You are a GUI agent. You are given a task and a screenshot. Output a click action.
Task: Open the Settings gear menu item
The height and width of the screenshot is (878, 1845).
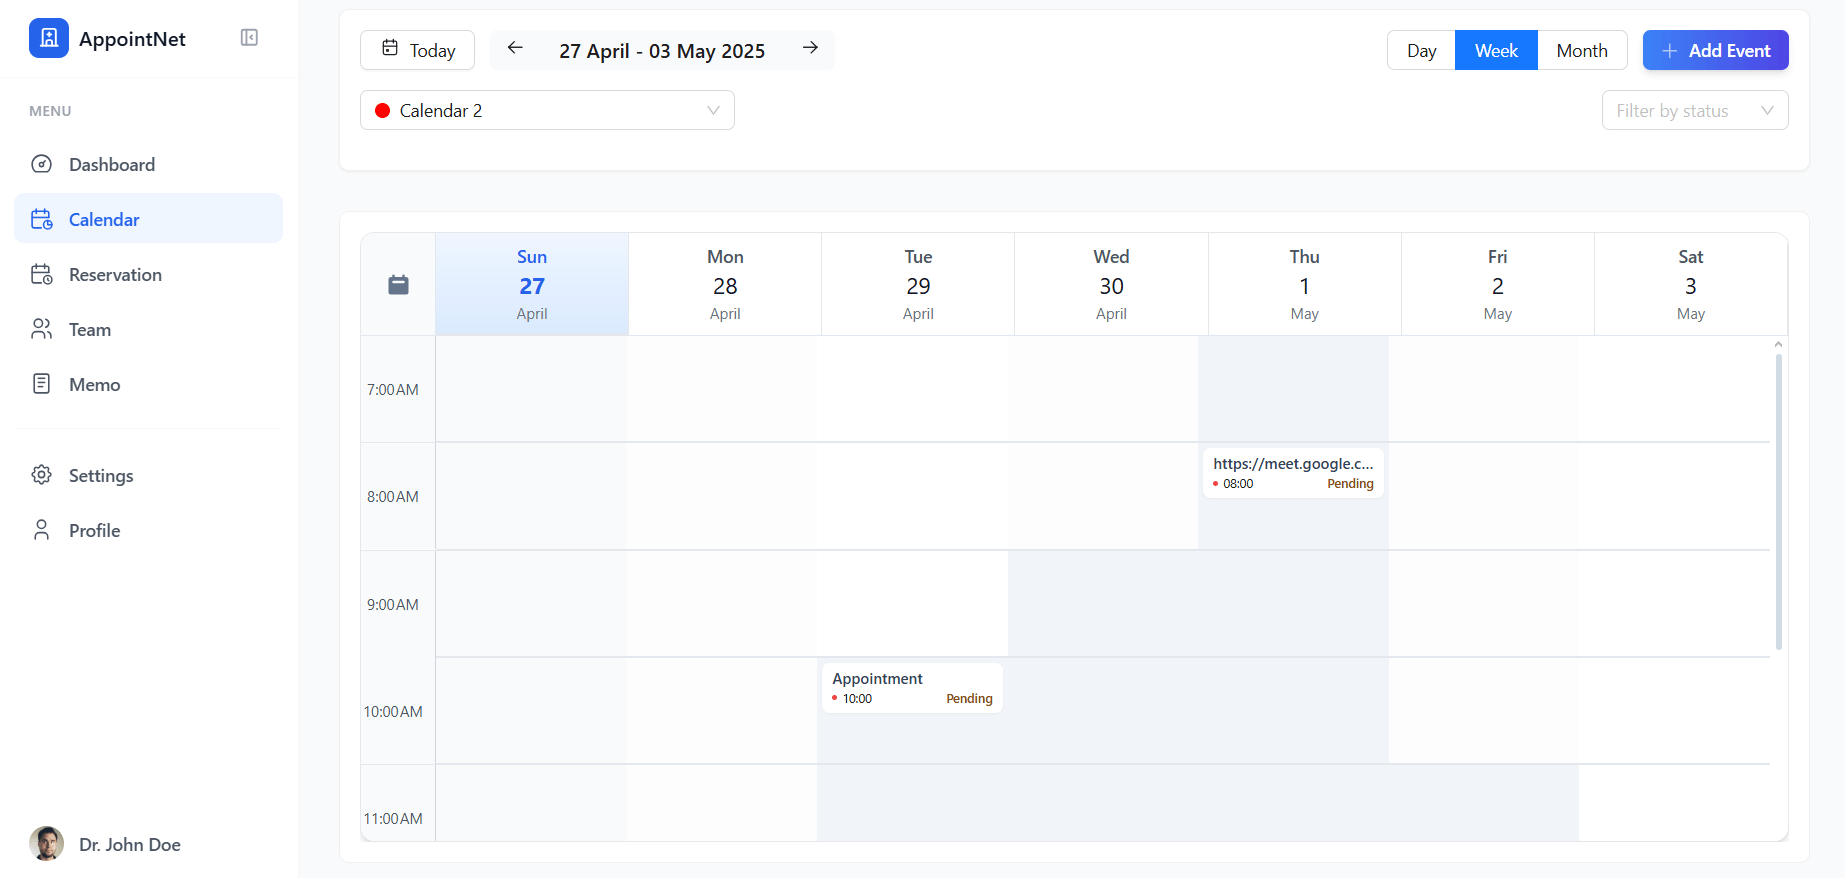(x=100, y=476)
